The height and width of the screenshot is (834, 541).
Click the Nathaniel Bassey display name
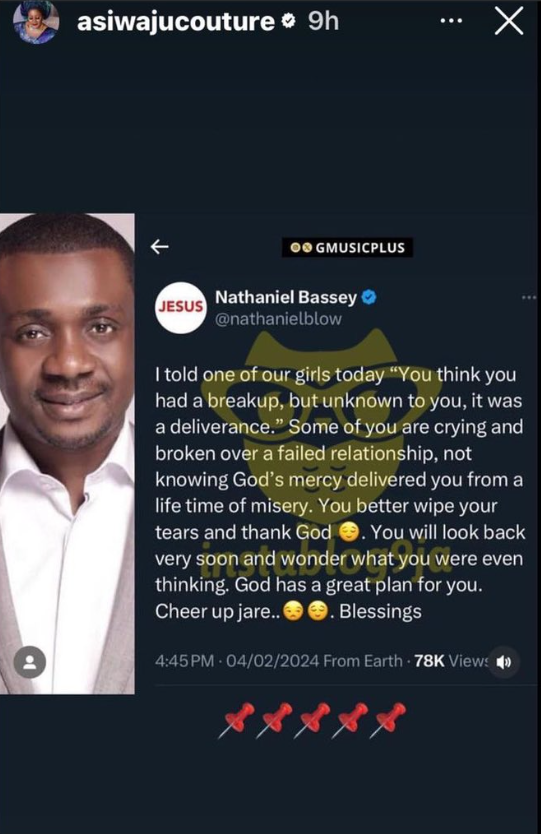(x=286, y=297)
